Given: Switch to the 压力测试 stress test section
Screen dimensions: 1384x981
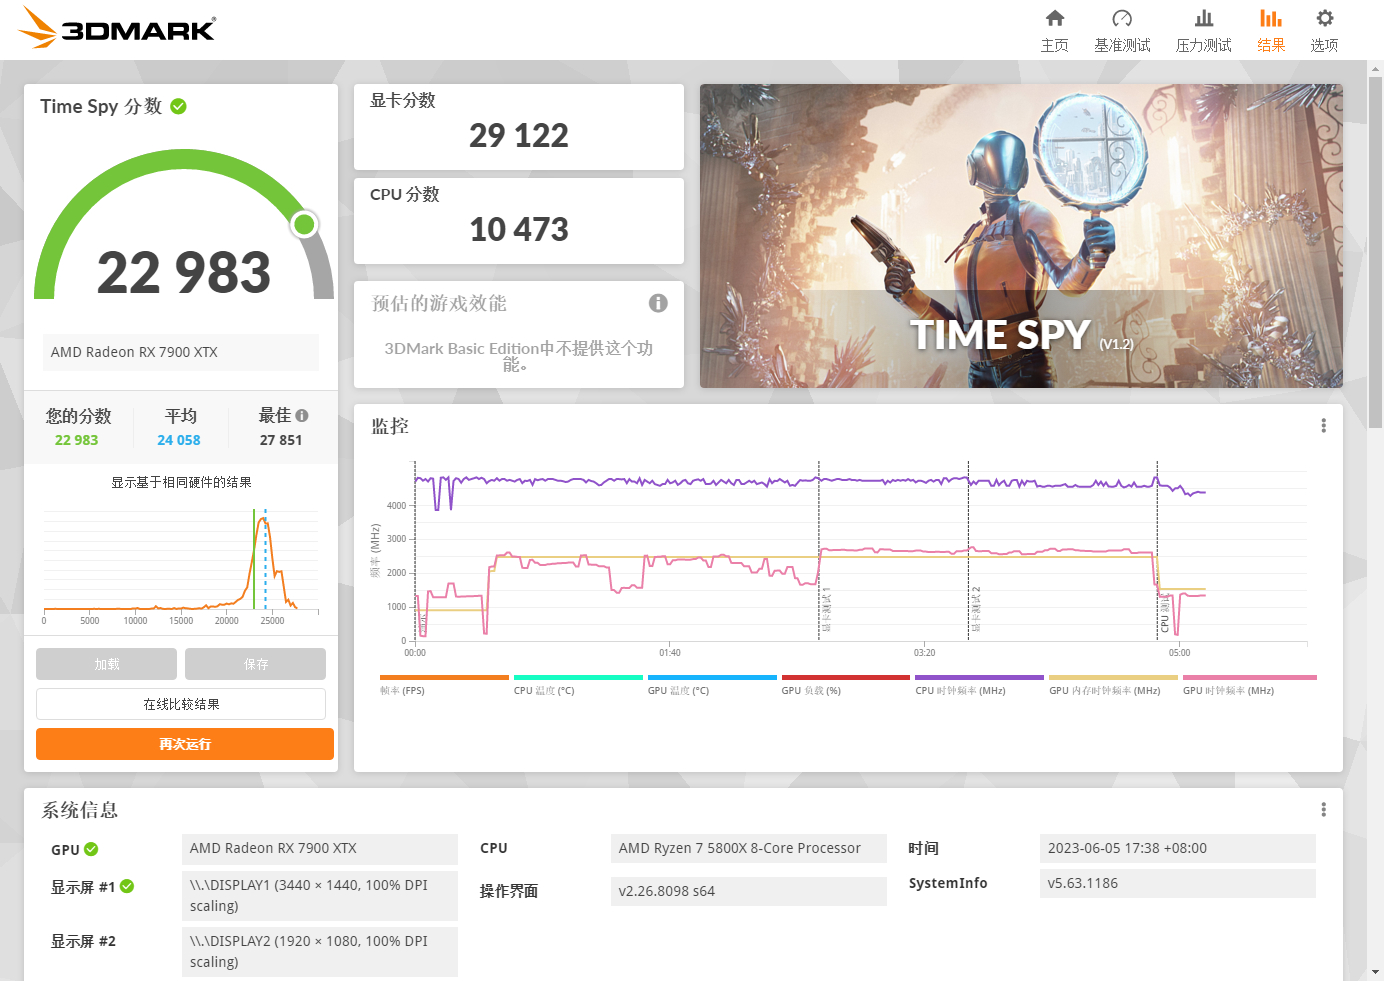Looking at the screenshot, I should (1204, 30).
